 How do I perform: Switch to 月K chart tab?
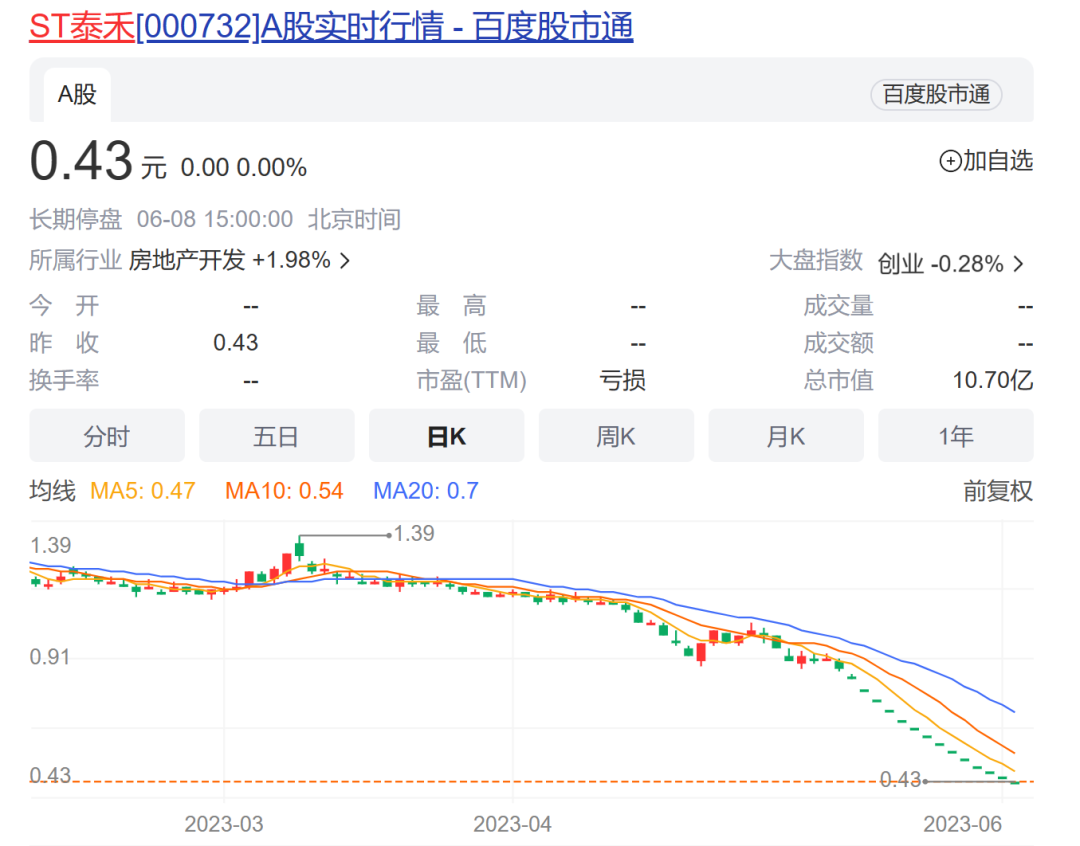[x=786, y=436]
